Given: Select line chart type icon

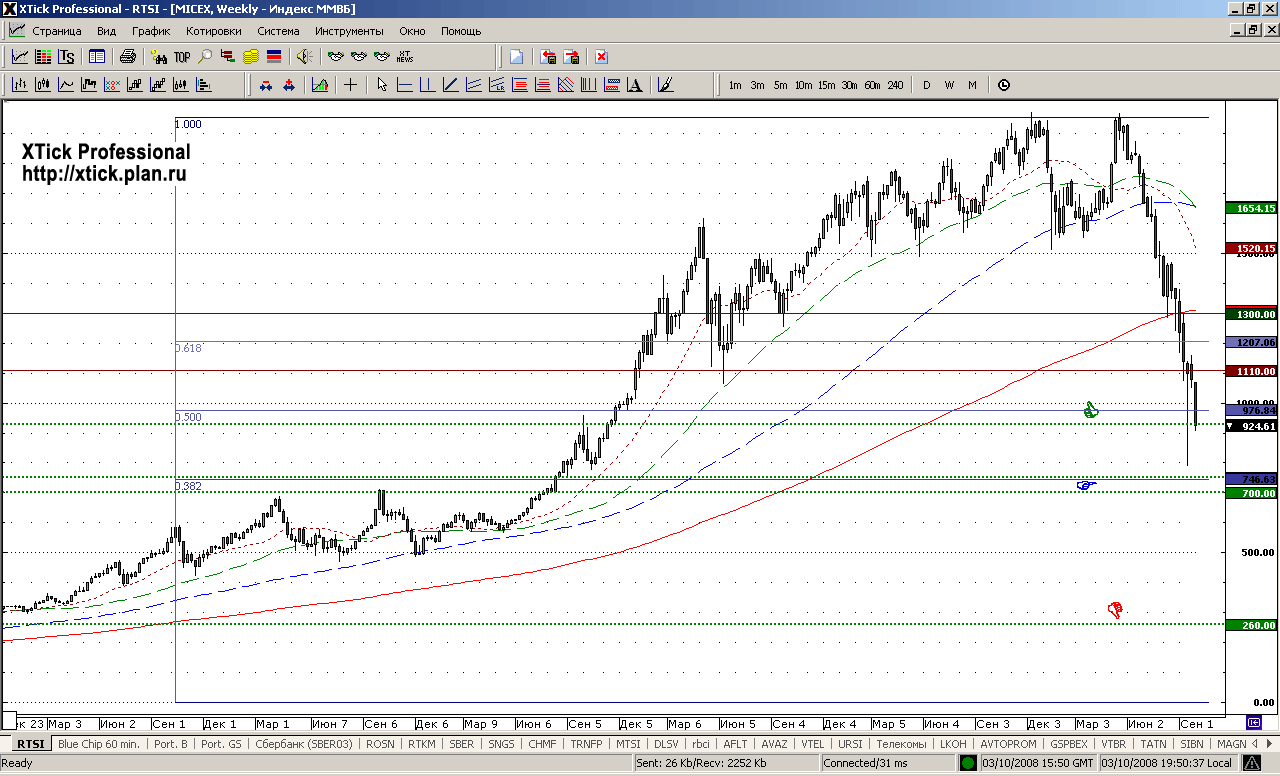Looking at the screenshot, I should pos(66,85).
